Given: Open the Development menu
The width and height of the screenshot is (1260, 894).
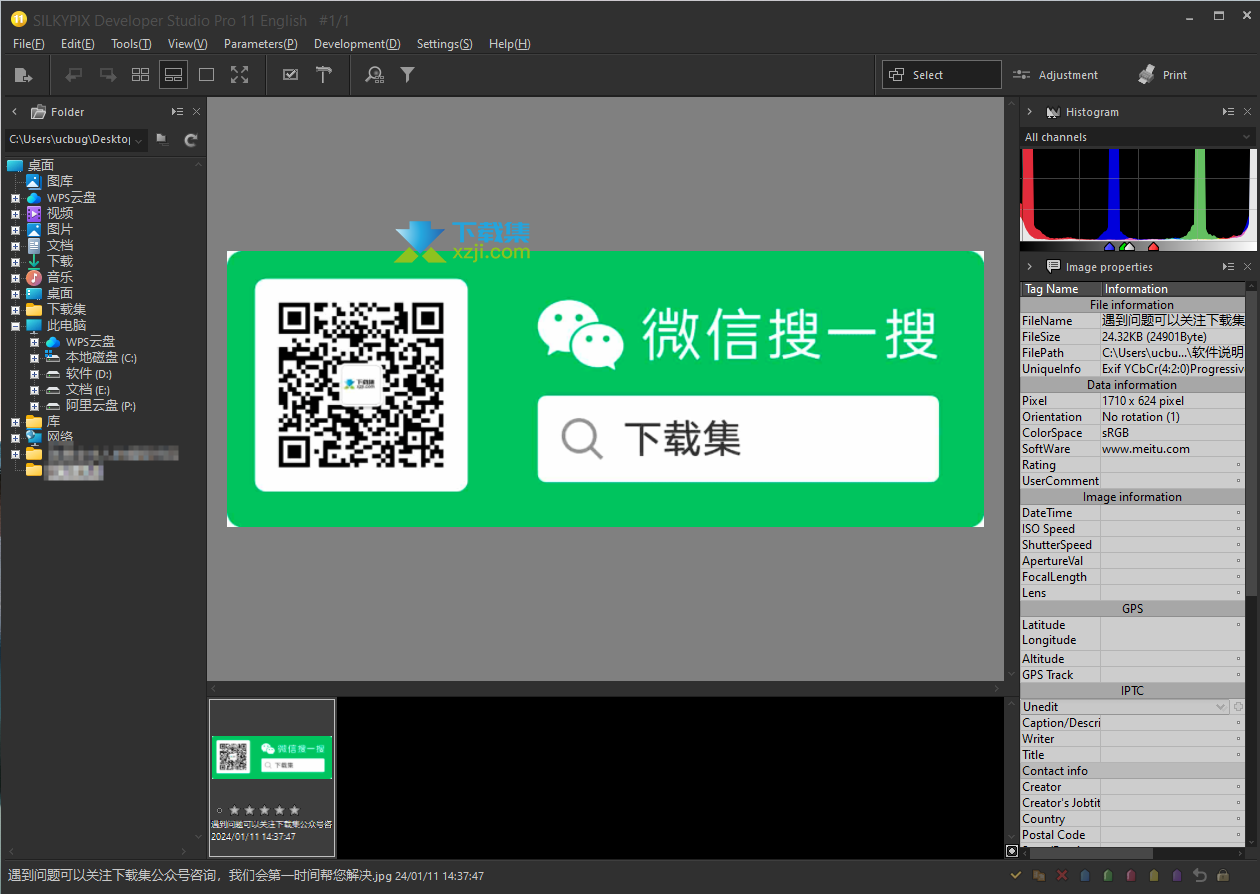Looking at the screenshot, I should point(357,44).
